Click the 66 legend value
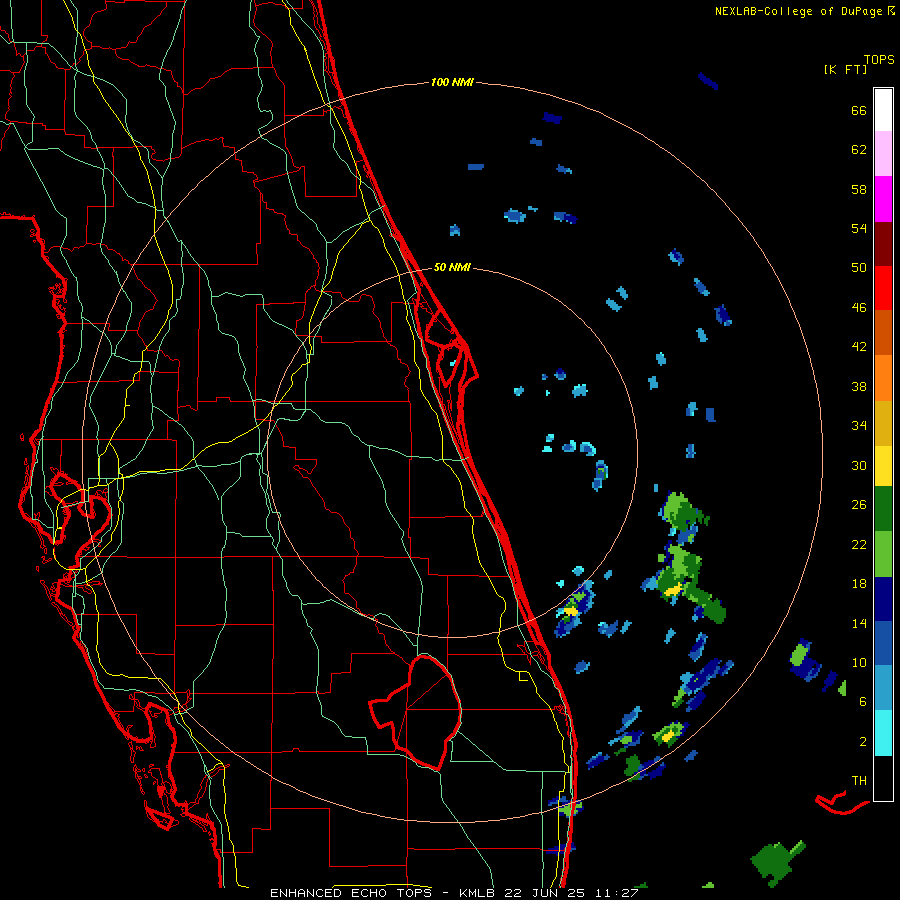Screen dimensions: 900x900 click(x=859, y=110)
